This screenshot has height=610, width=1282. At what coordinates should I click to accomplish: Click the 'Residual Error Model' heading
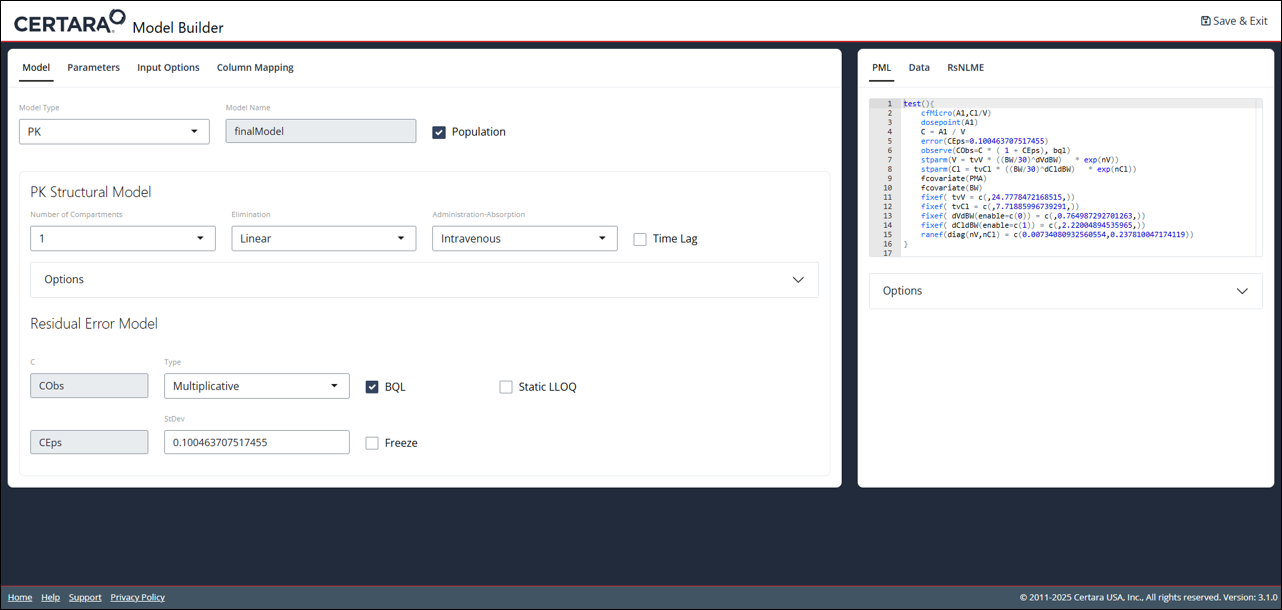tap(94, 324)
